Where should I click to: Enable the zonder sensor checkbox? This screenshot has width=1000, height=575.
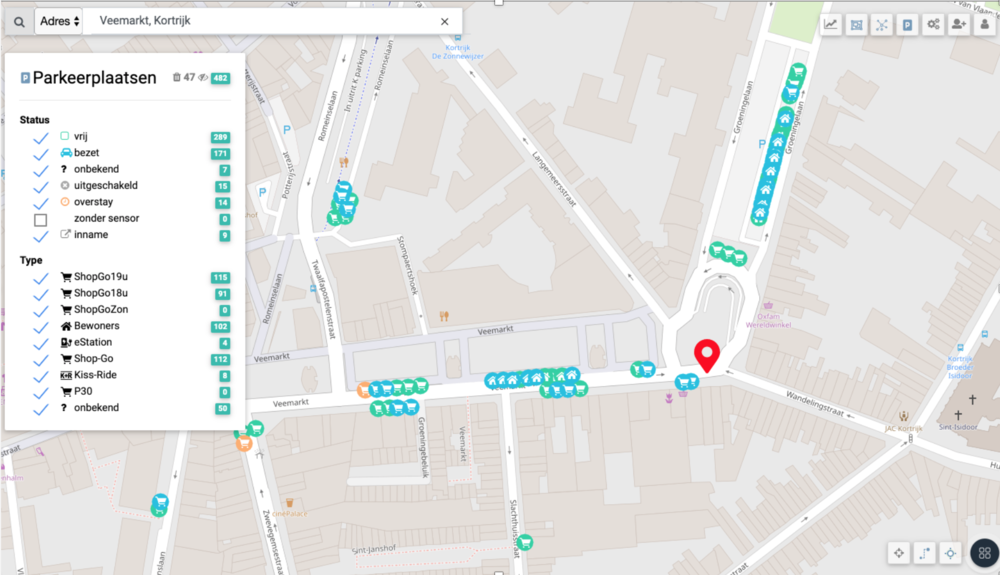tap(41, 220)
